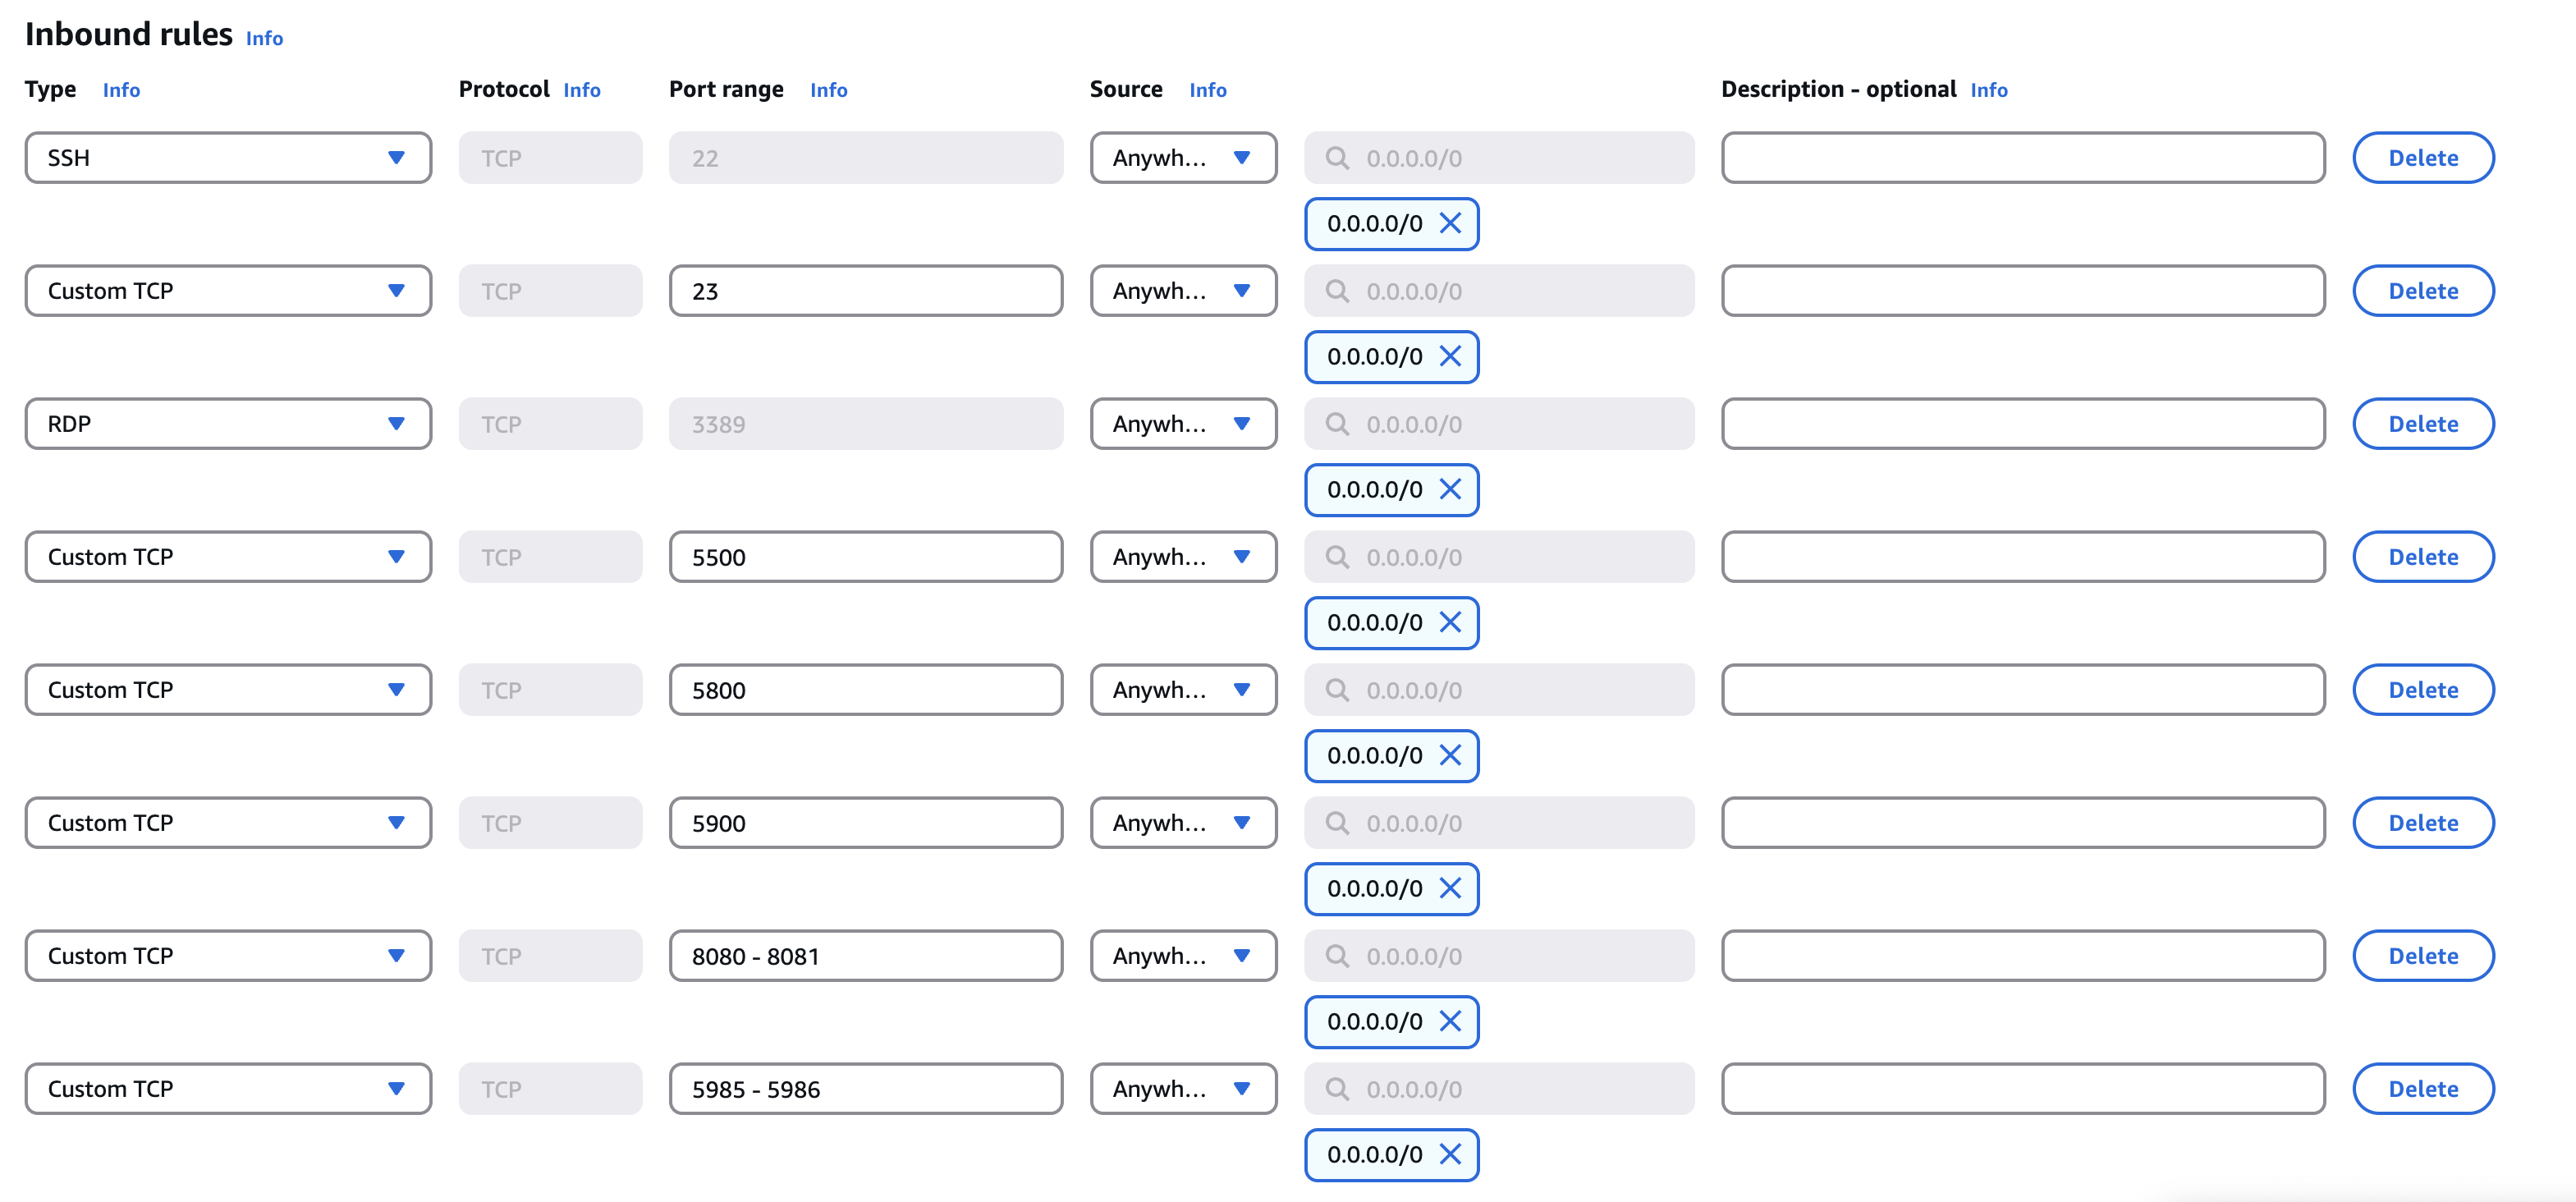Click the port range field containing 5500

(x=866, y=557)
